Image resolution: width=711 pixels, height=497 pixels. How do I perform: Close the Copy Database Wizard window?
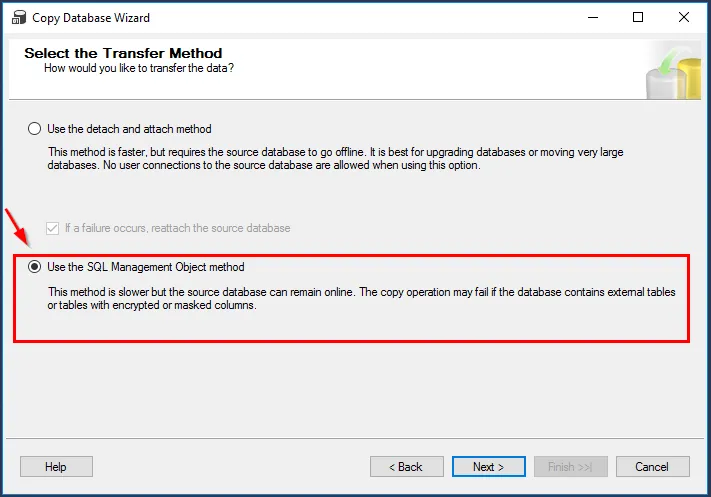click(684, 17)
